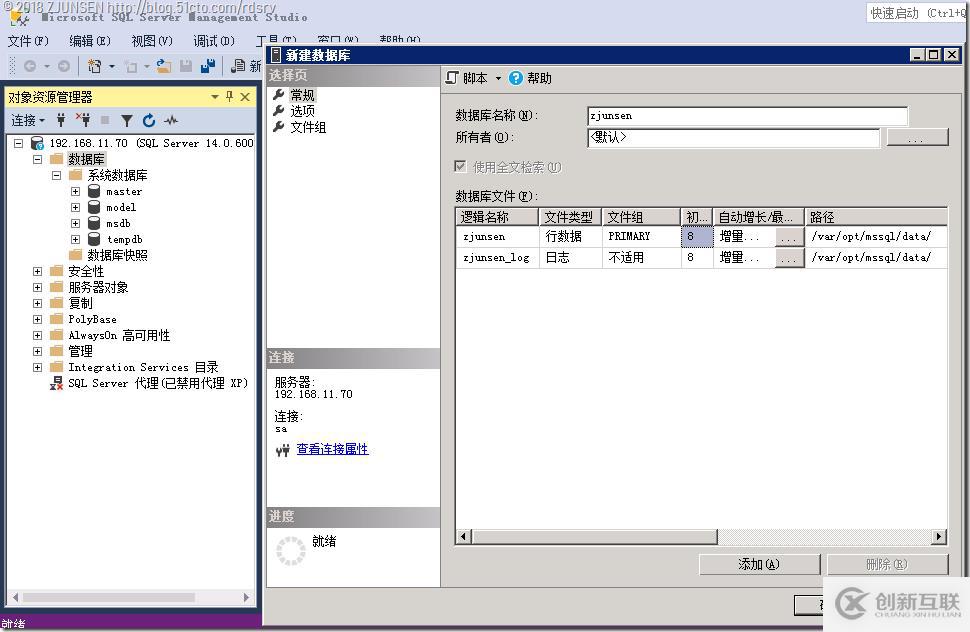Refresh the Object Explorer tree

(149, 119)
